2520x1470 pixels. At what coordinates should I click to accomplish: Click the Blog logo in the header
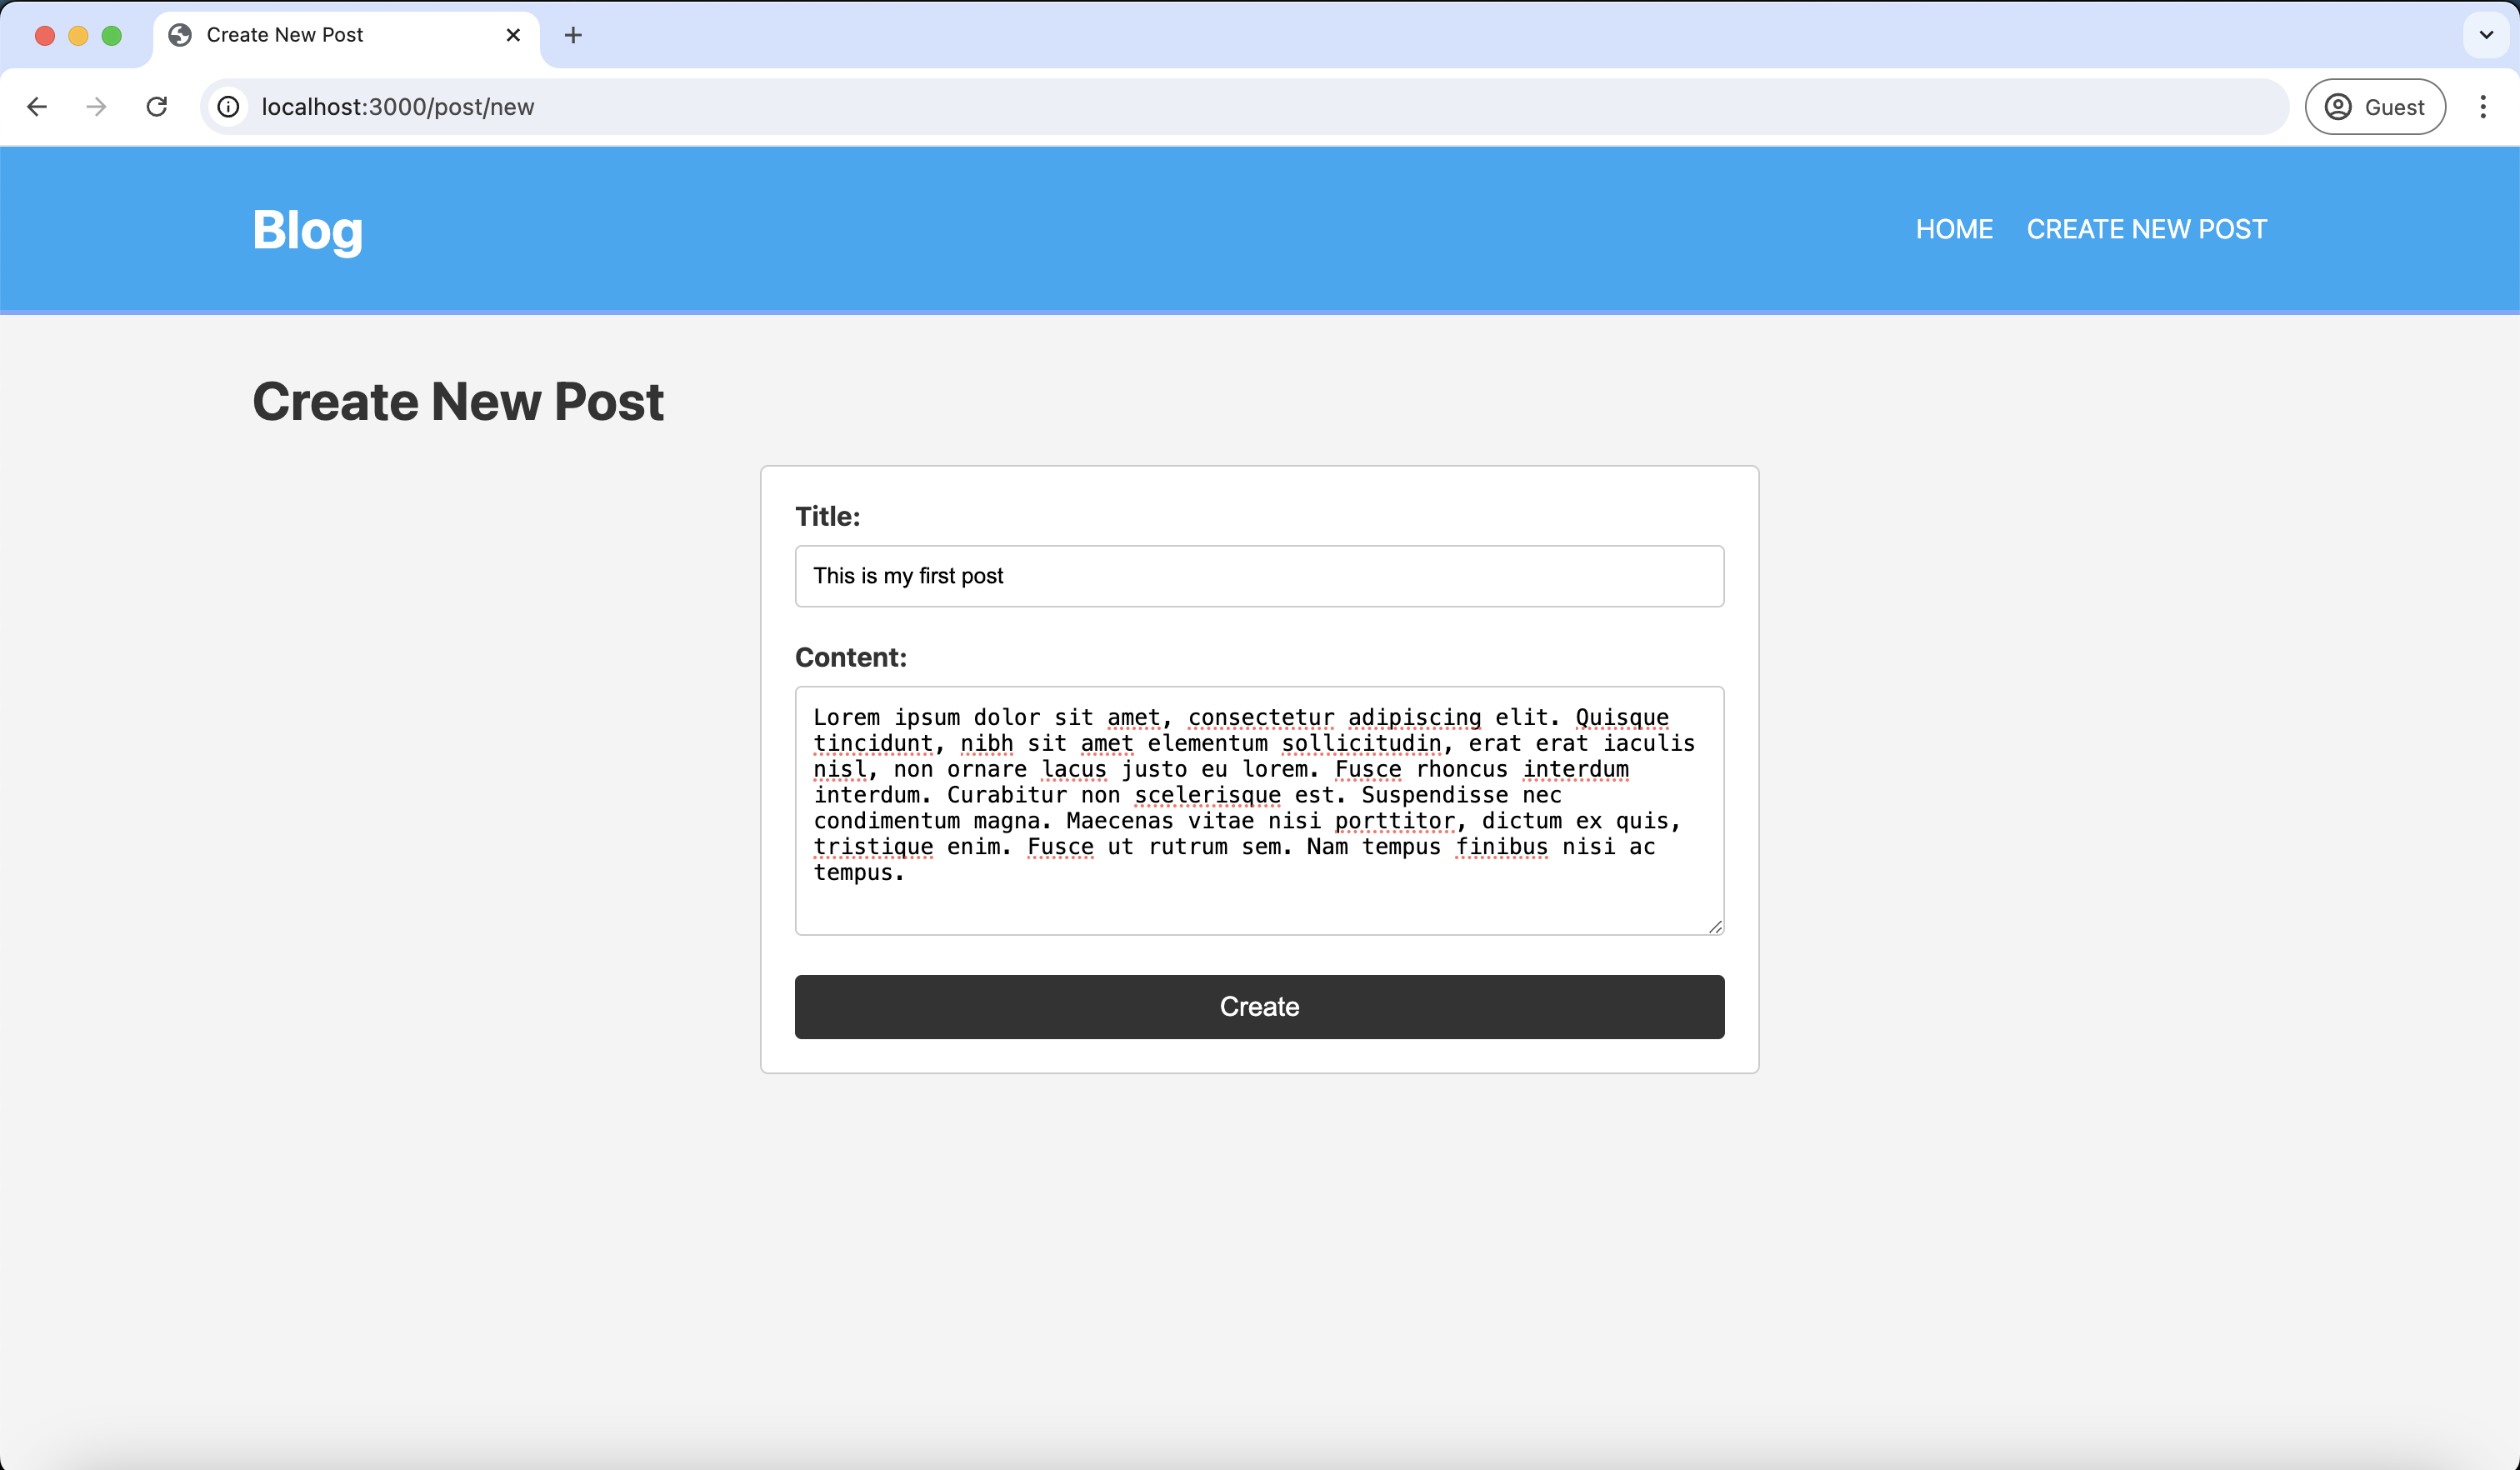307,230
